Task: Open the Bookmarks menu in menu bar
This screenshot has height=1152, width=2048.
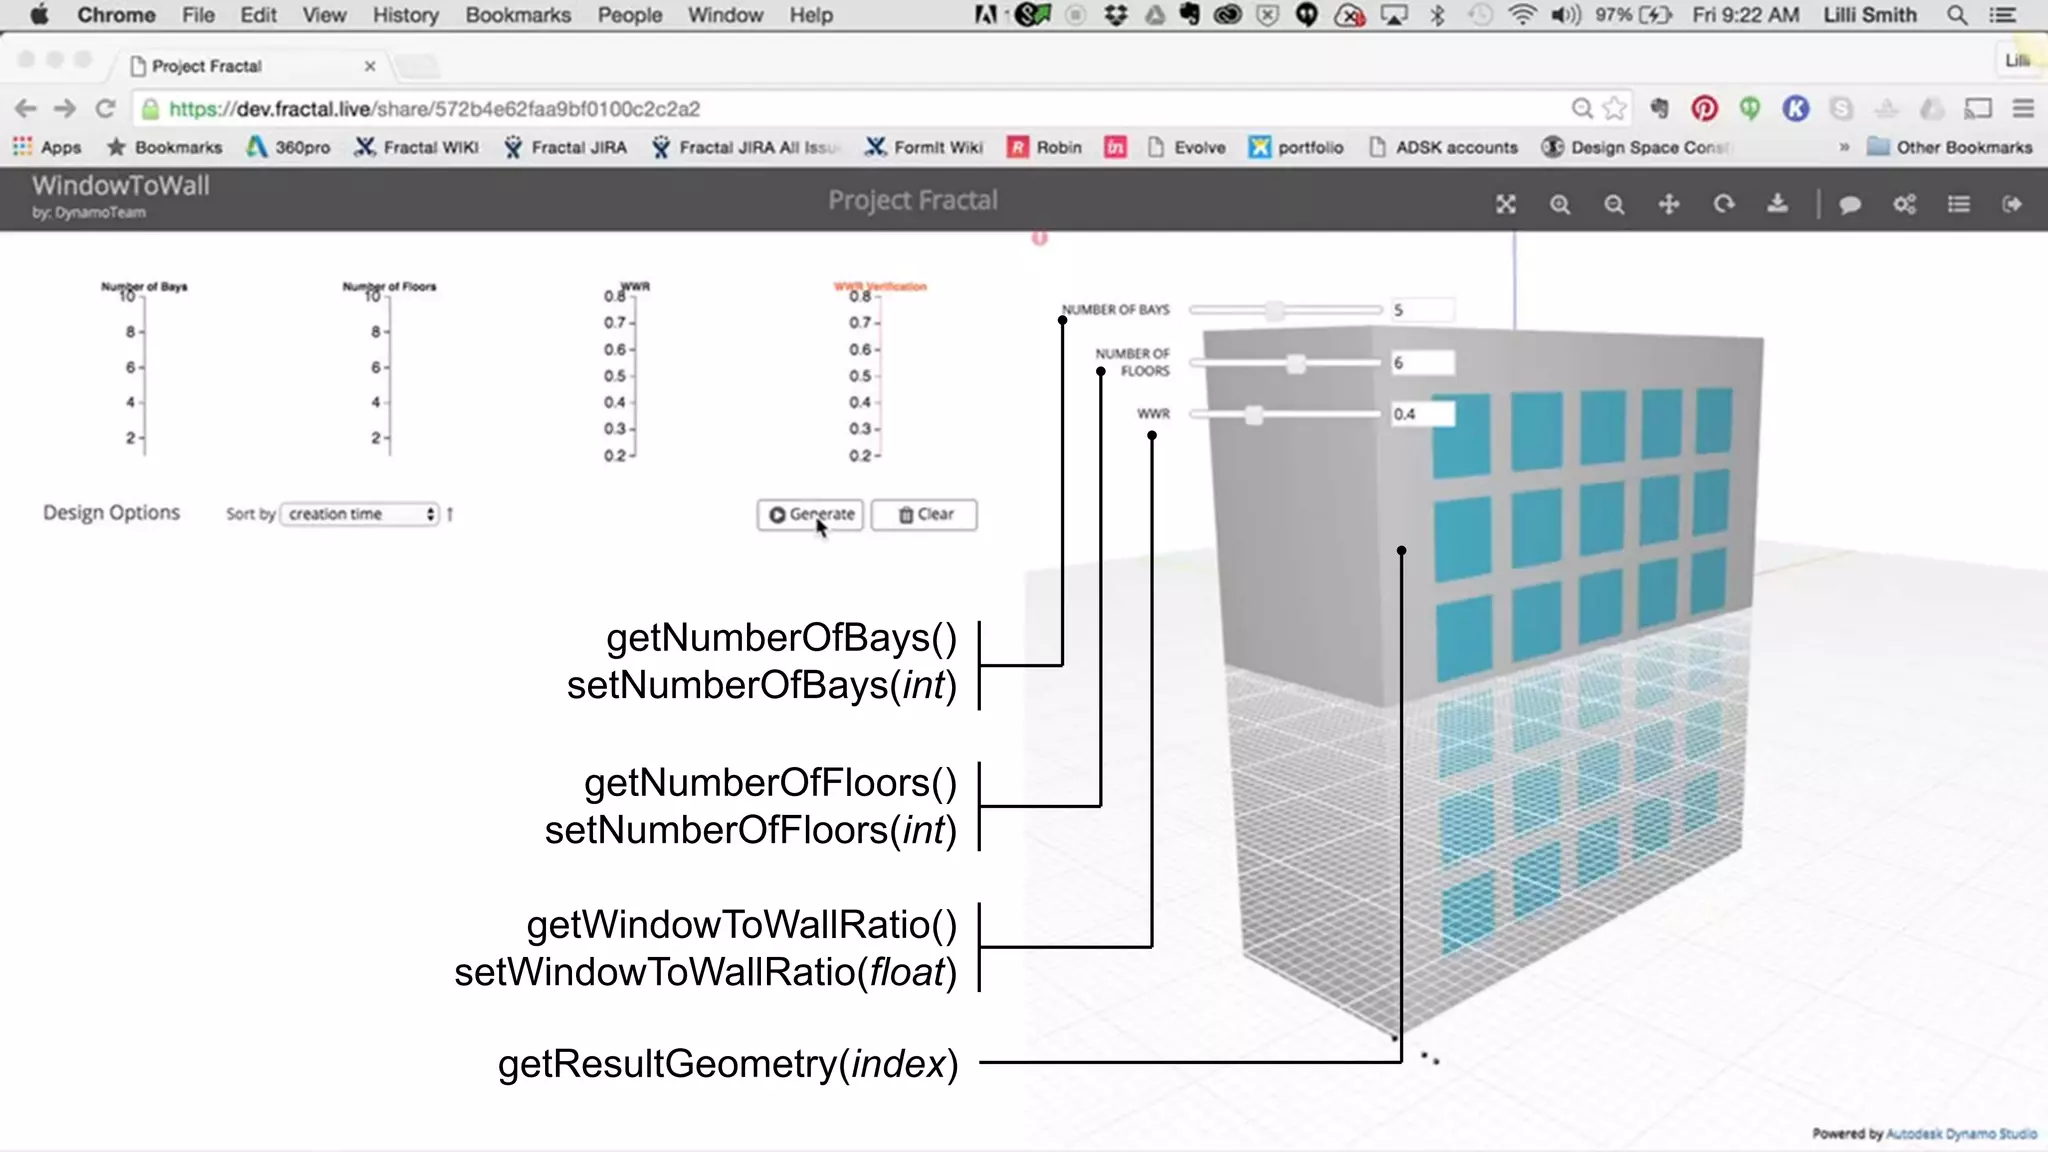Action: [518, 15]
